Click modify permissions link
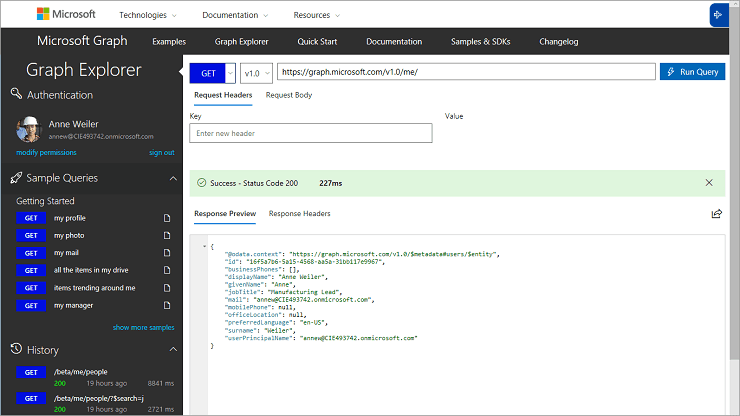This screenshot has height=416, width=740. [46, 153]
